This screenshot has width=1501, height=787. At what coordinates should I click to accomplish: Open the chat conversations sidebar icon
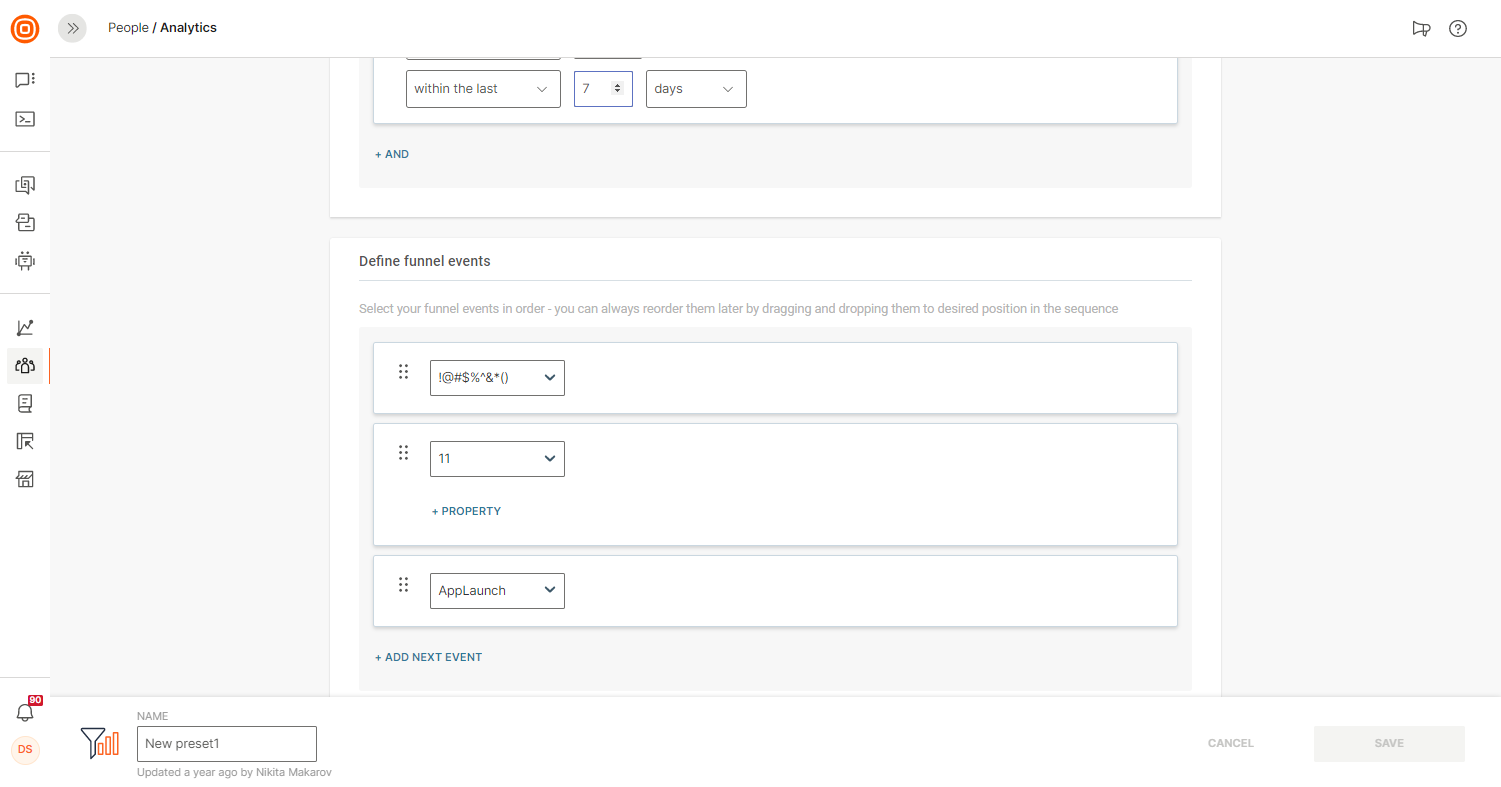pyautogui.click(x=25, y=80)
